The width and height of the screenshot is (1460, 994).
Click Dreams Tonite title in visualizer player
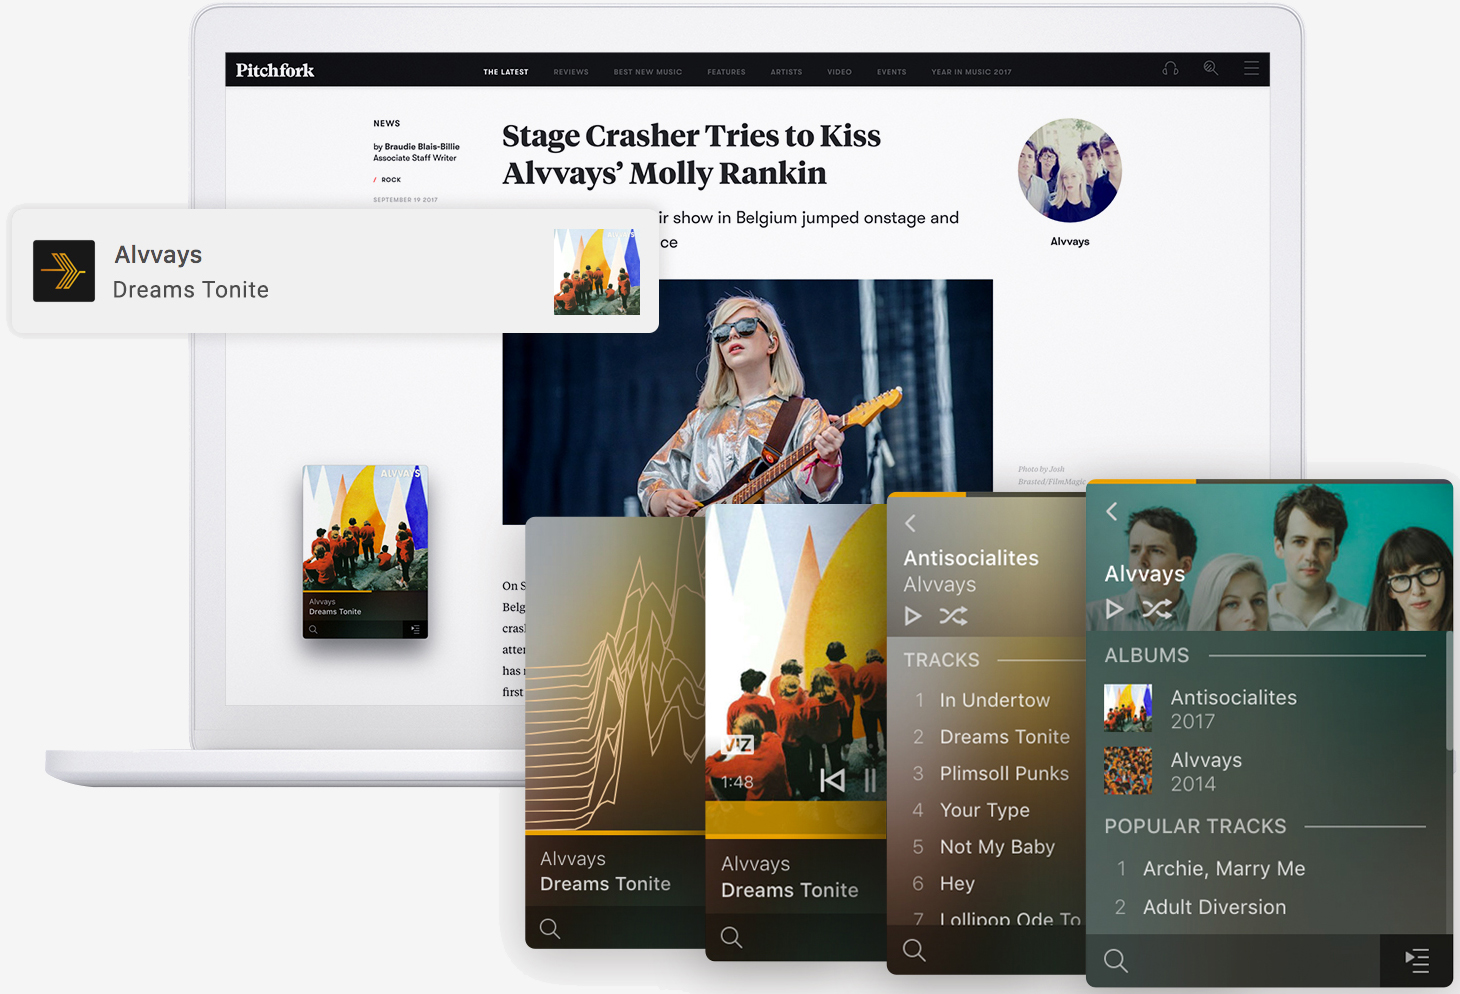pyautogui.click(x=605, y=884)
